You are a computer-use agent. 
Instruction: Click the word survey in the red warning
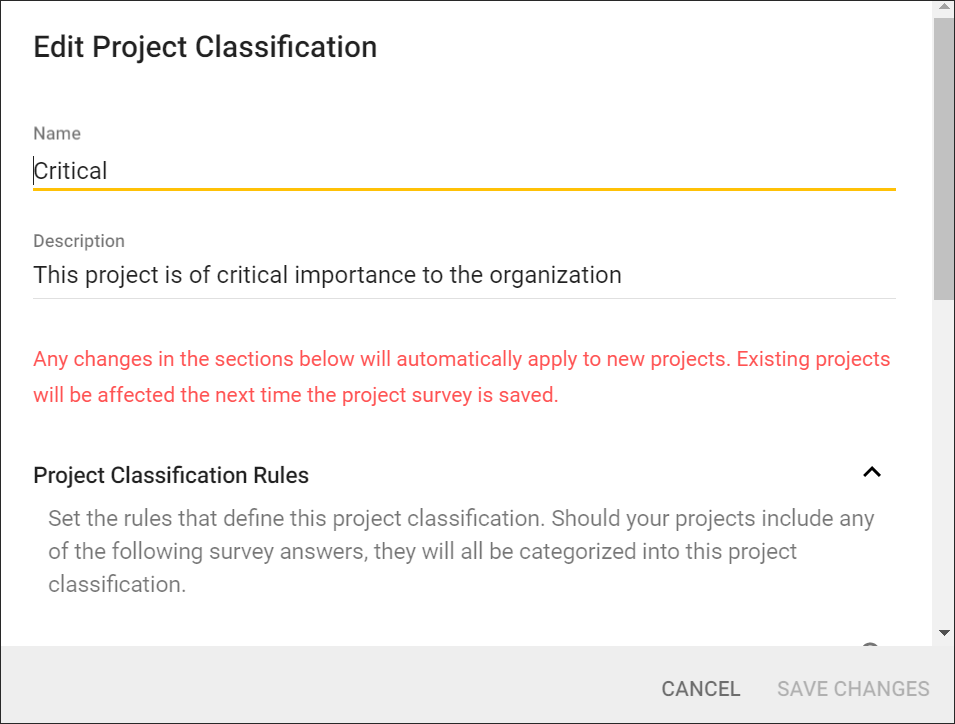[x=442, y=395]
